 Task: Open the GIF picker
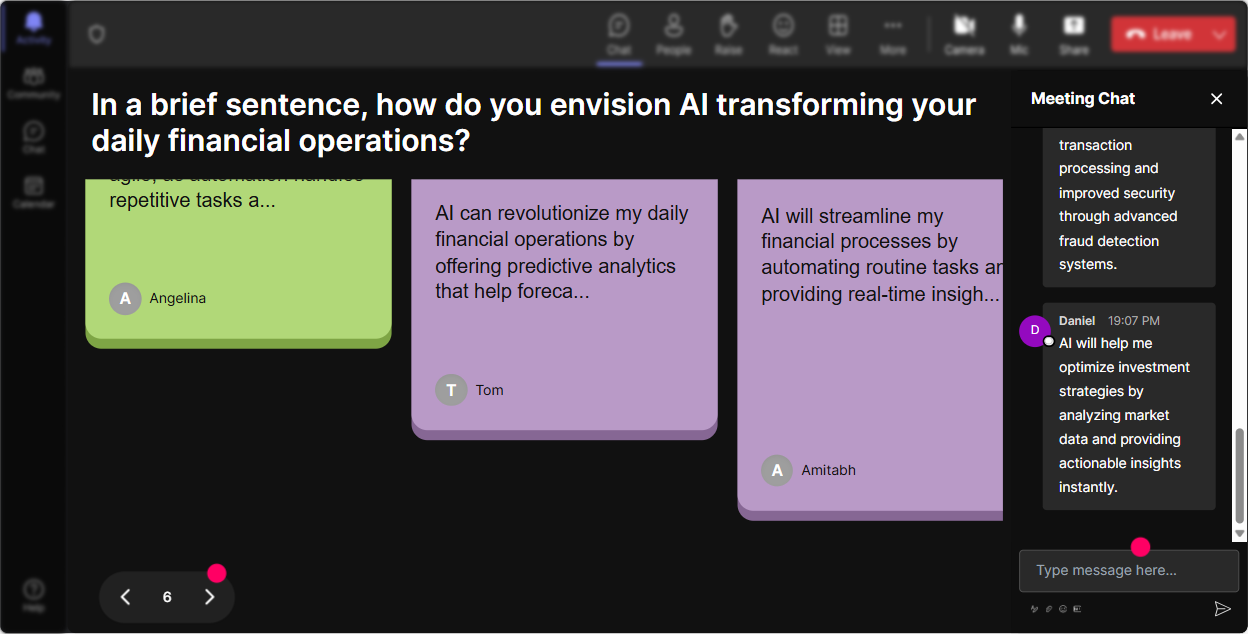point(1077,608)
